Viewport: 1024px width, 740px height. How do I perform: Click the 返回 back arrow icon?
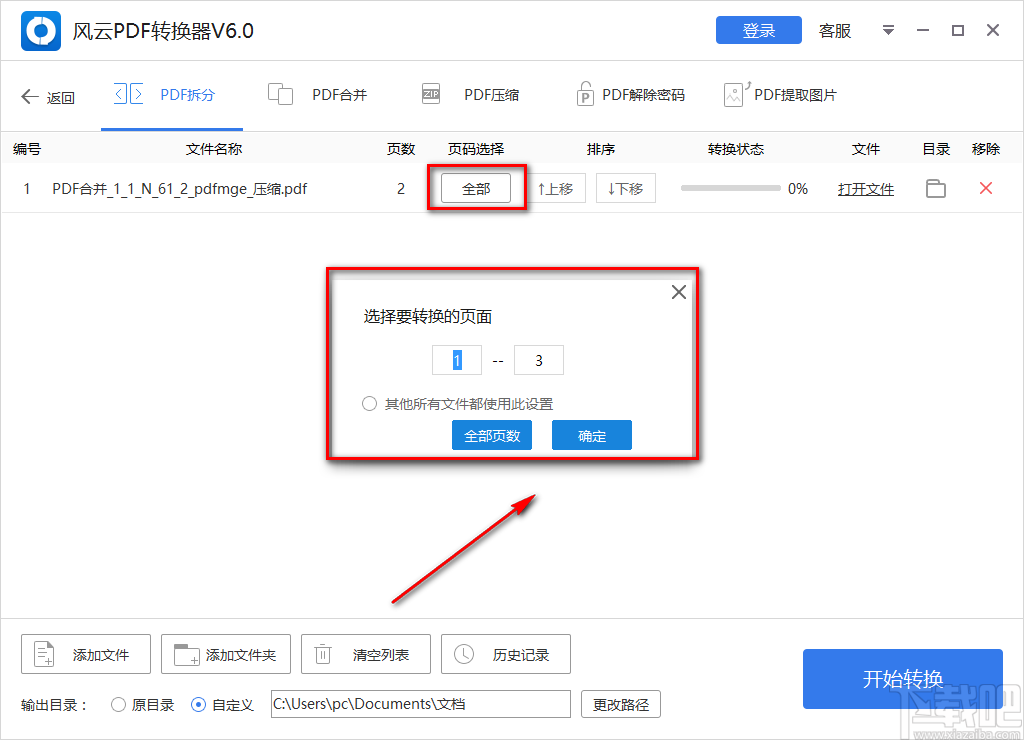(x=30, y=95)
